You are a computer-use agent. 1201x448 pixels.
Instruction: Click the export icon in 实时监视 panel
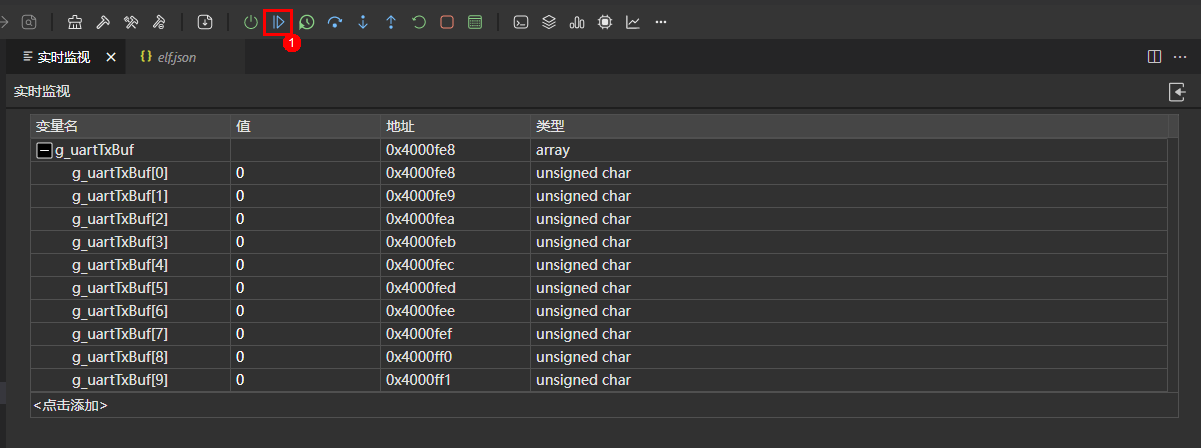click(1177, 92)
